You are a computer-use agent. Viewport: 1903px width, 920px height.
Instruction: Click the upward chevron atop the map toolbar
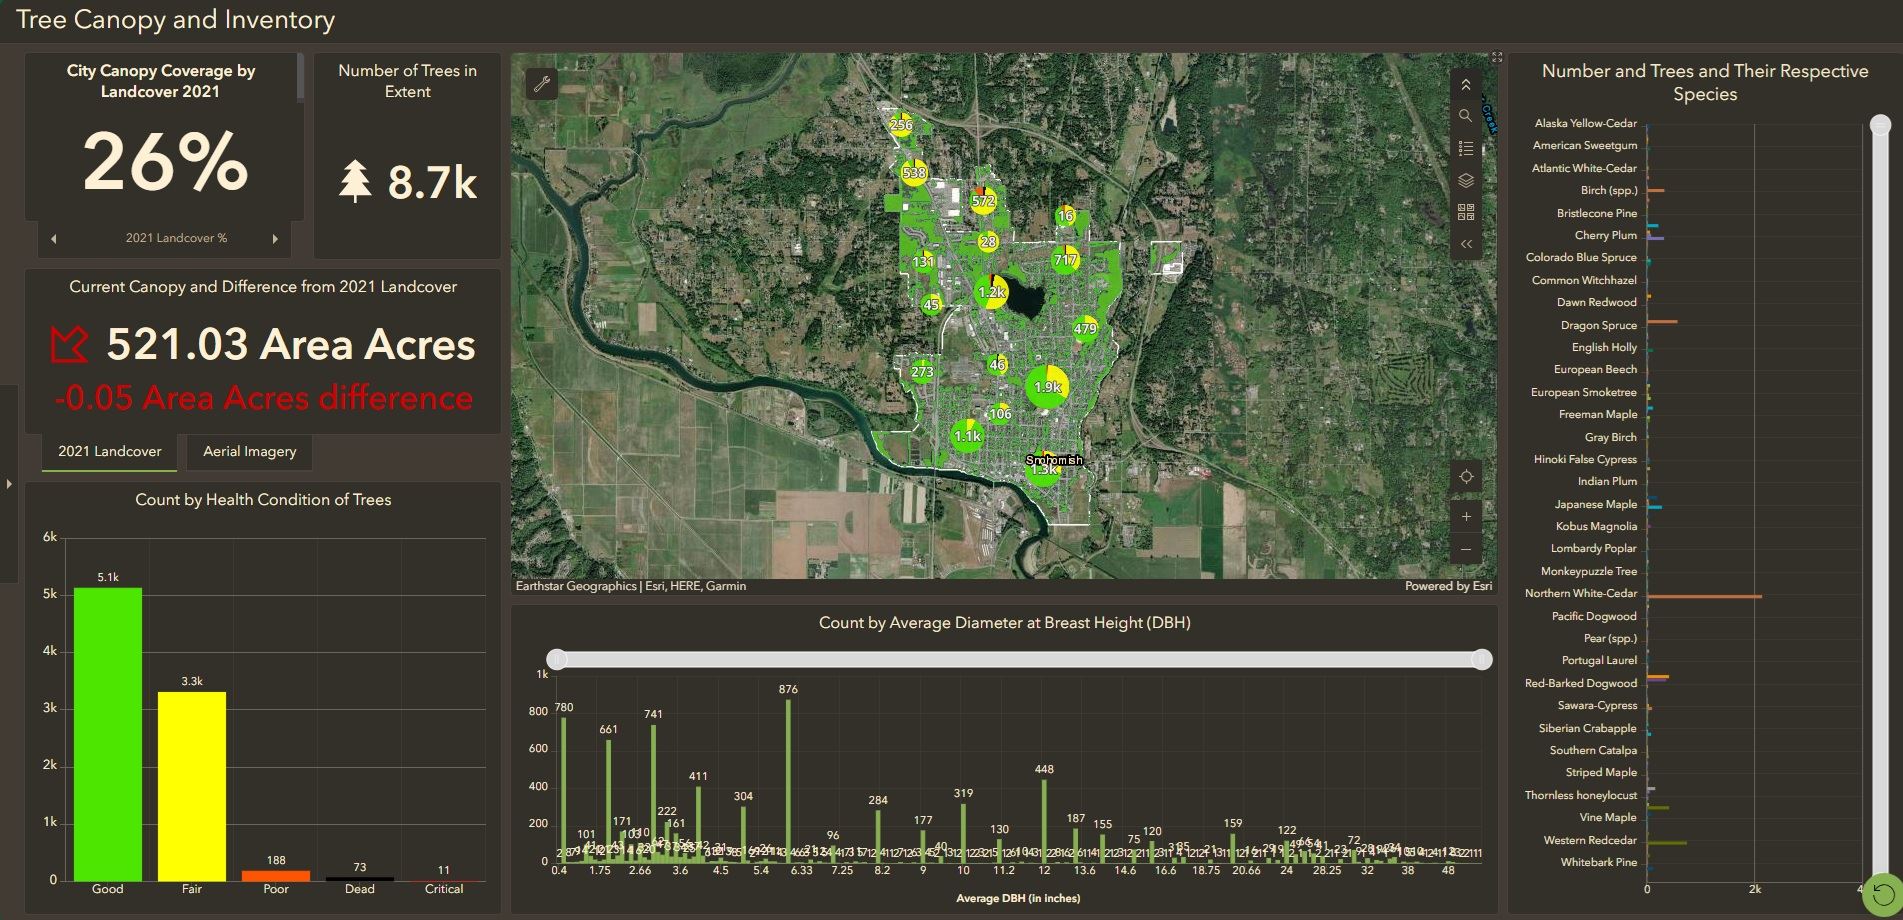pyautogui.click(x=1466, y=84)
